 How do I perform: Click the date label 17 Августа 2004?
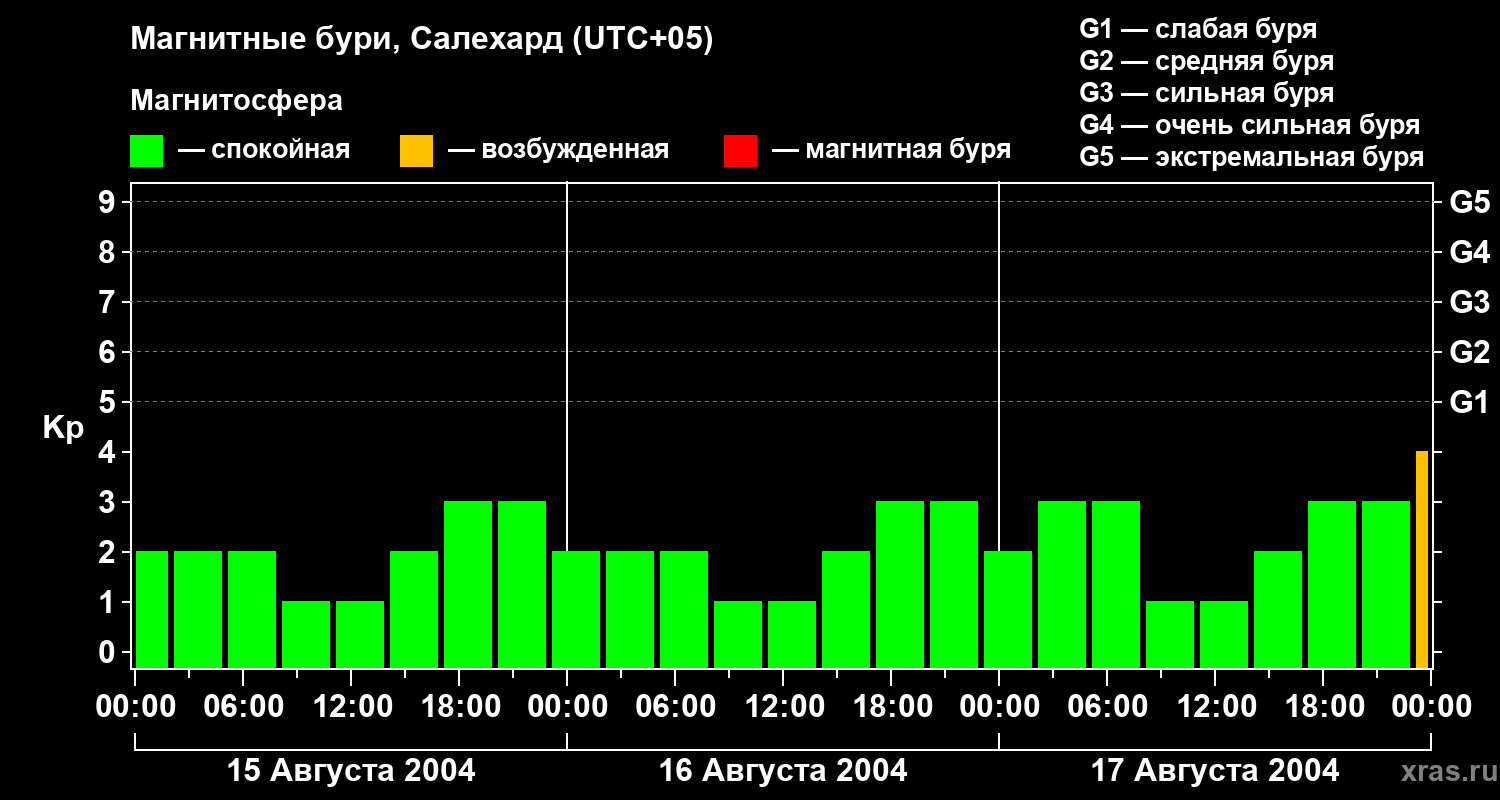pos(1215,771)
